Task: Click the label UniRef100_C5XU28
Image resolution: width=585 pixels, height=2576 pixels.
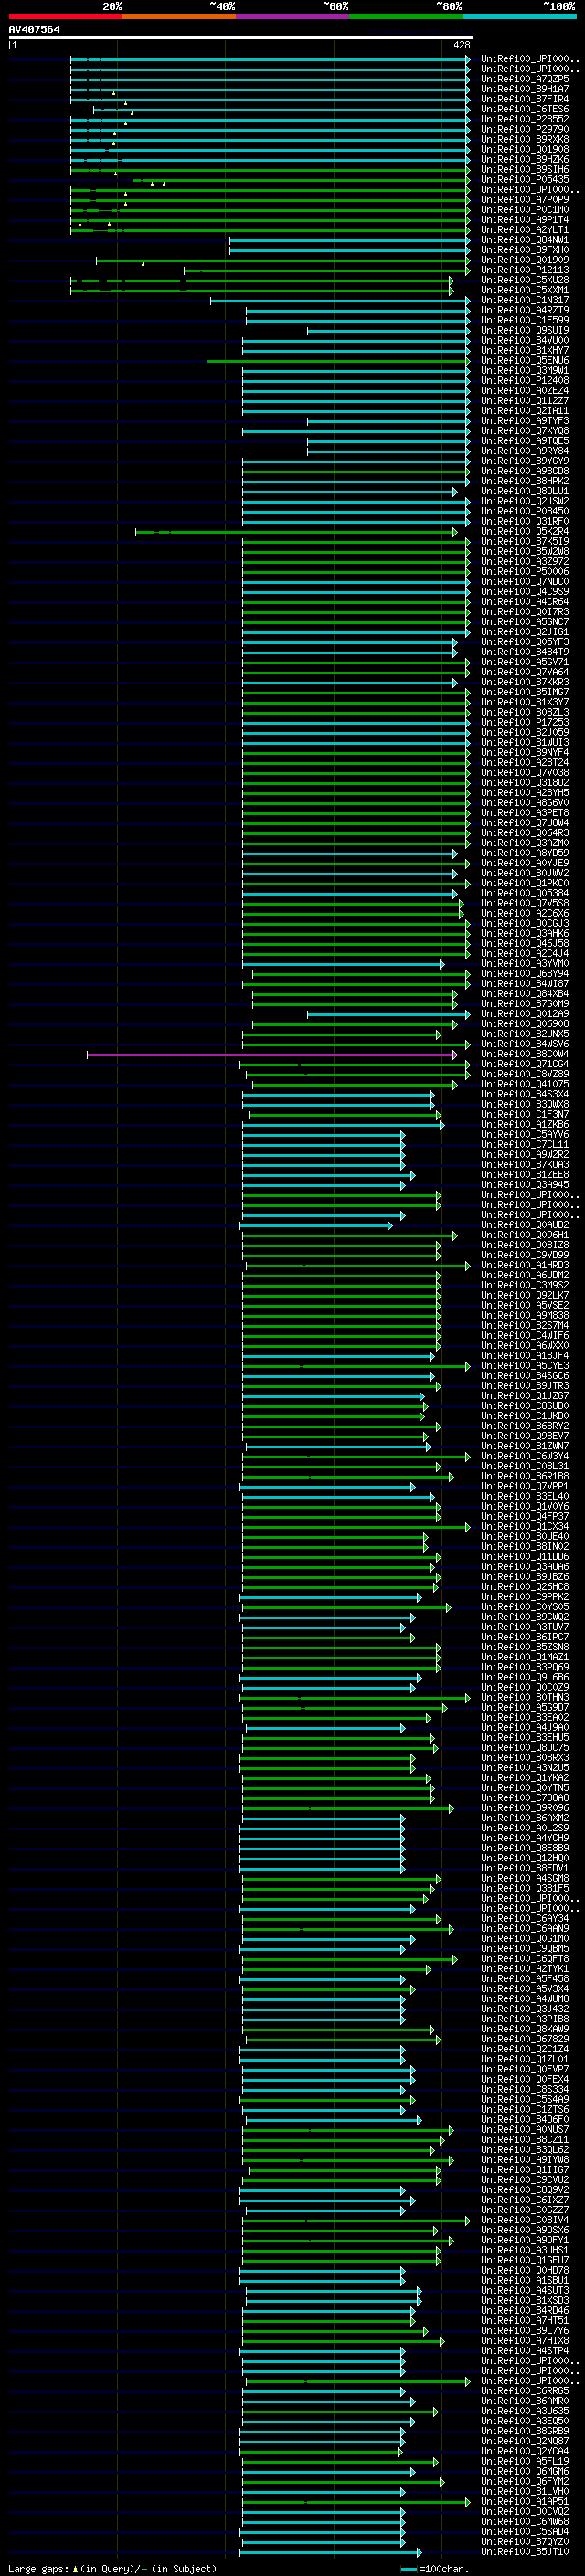Action: coord(525,280)
